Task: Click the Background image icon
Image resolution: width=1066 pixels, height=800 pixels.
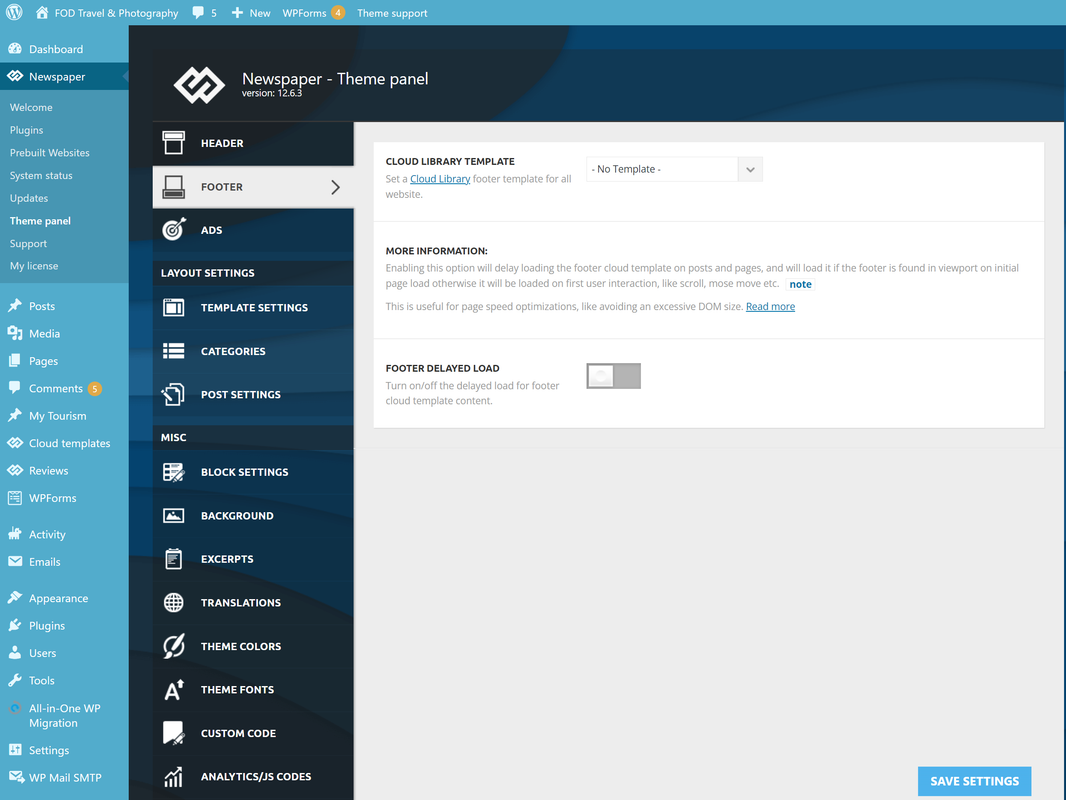Action: tap(173, 515)
